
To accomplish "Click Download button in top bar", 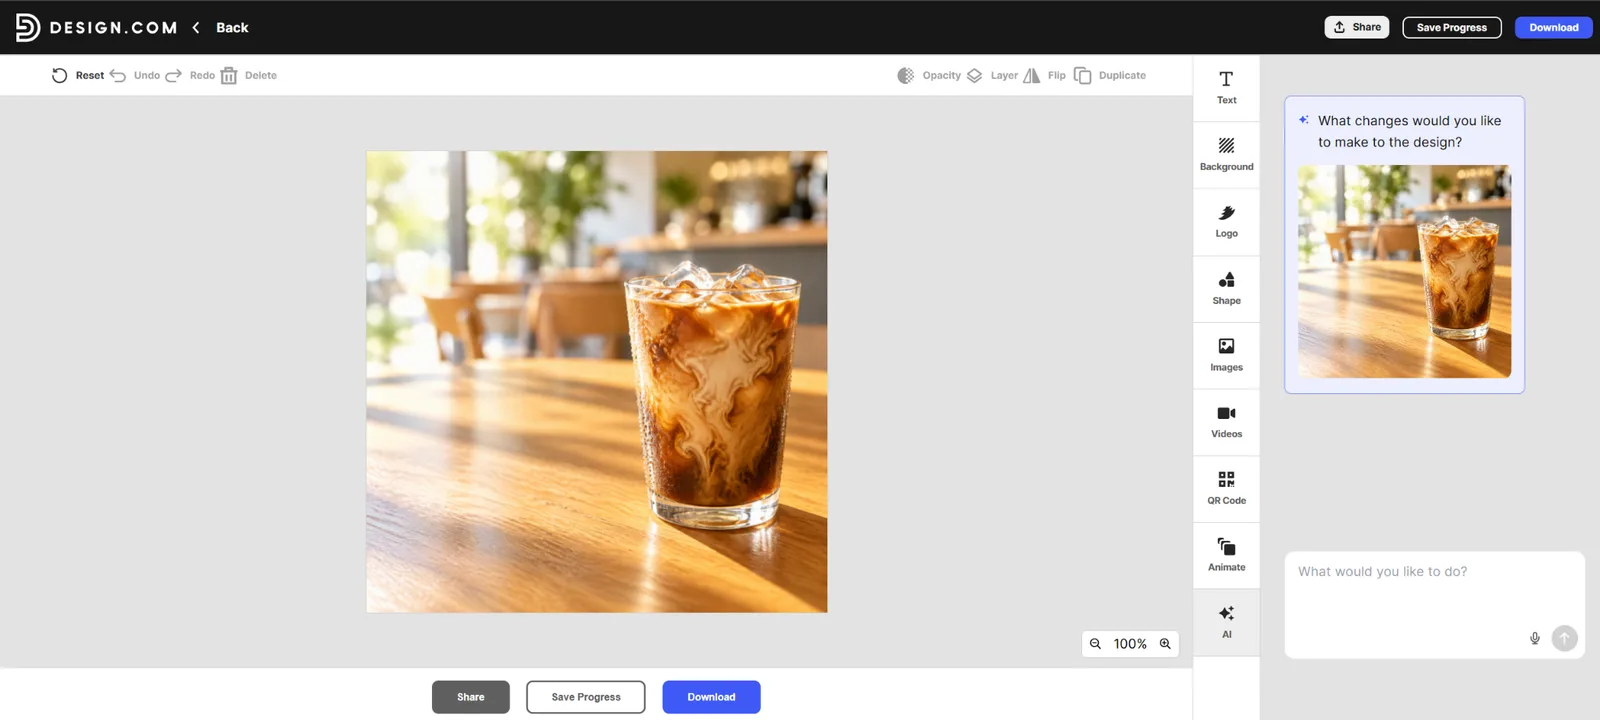I will click(x=1554, y=27).
